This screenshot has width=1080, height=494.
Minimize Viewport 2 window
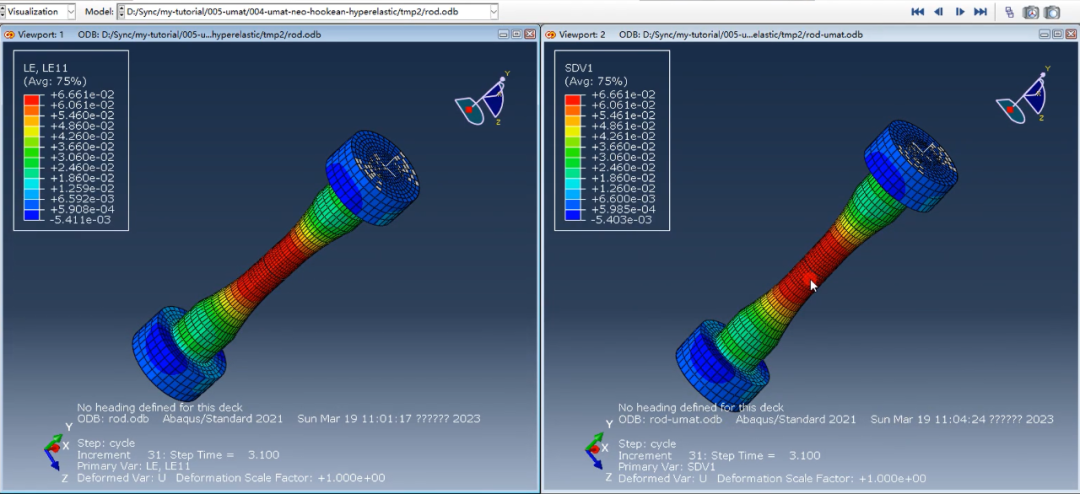pyautogui.click(x=1043, y=34)
